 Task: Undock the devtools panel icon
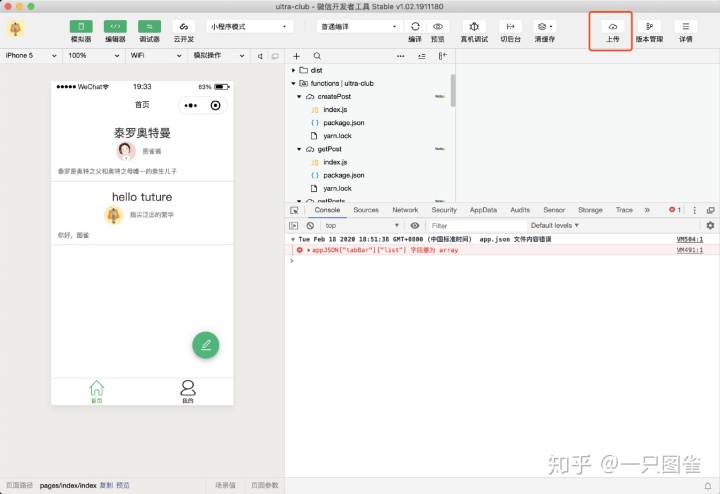[x=710, y=210]
